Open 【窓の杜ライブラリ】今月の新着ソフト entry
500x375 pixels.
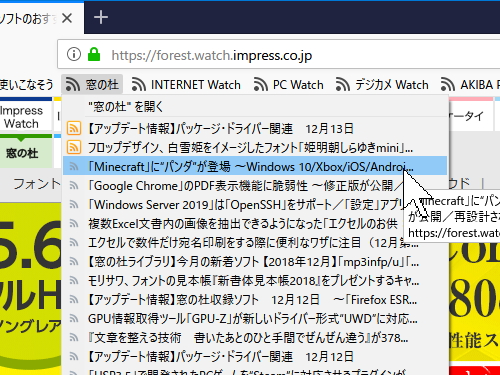(255, 262)
